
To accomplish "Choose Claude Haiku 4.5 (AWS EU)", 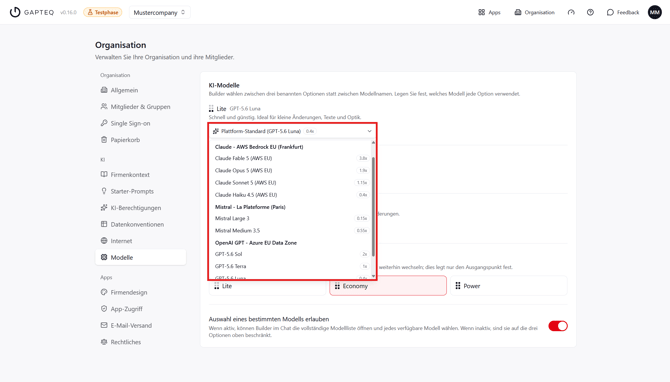I will [291, 195].
